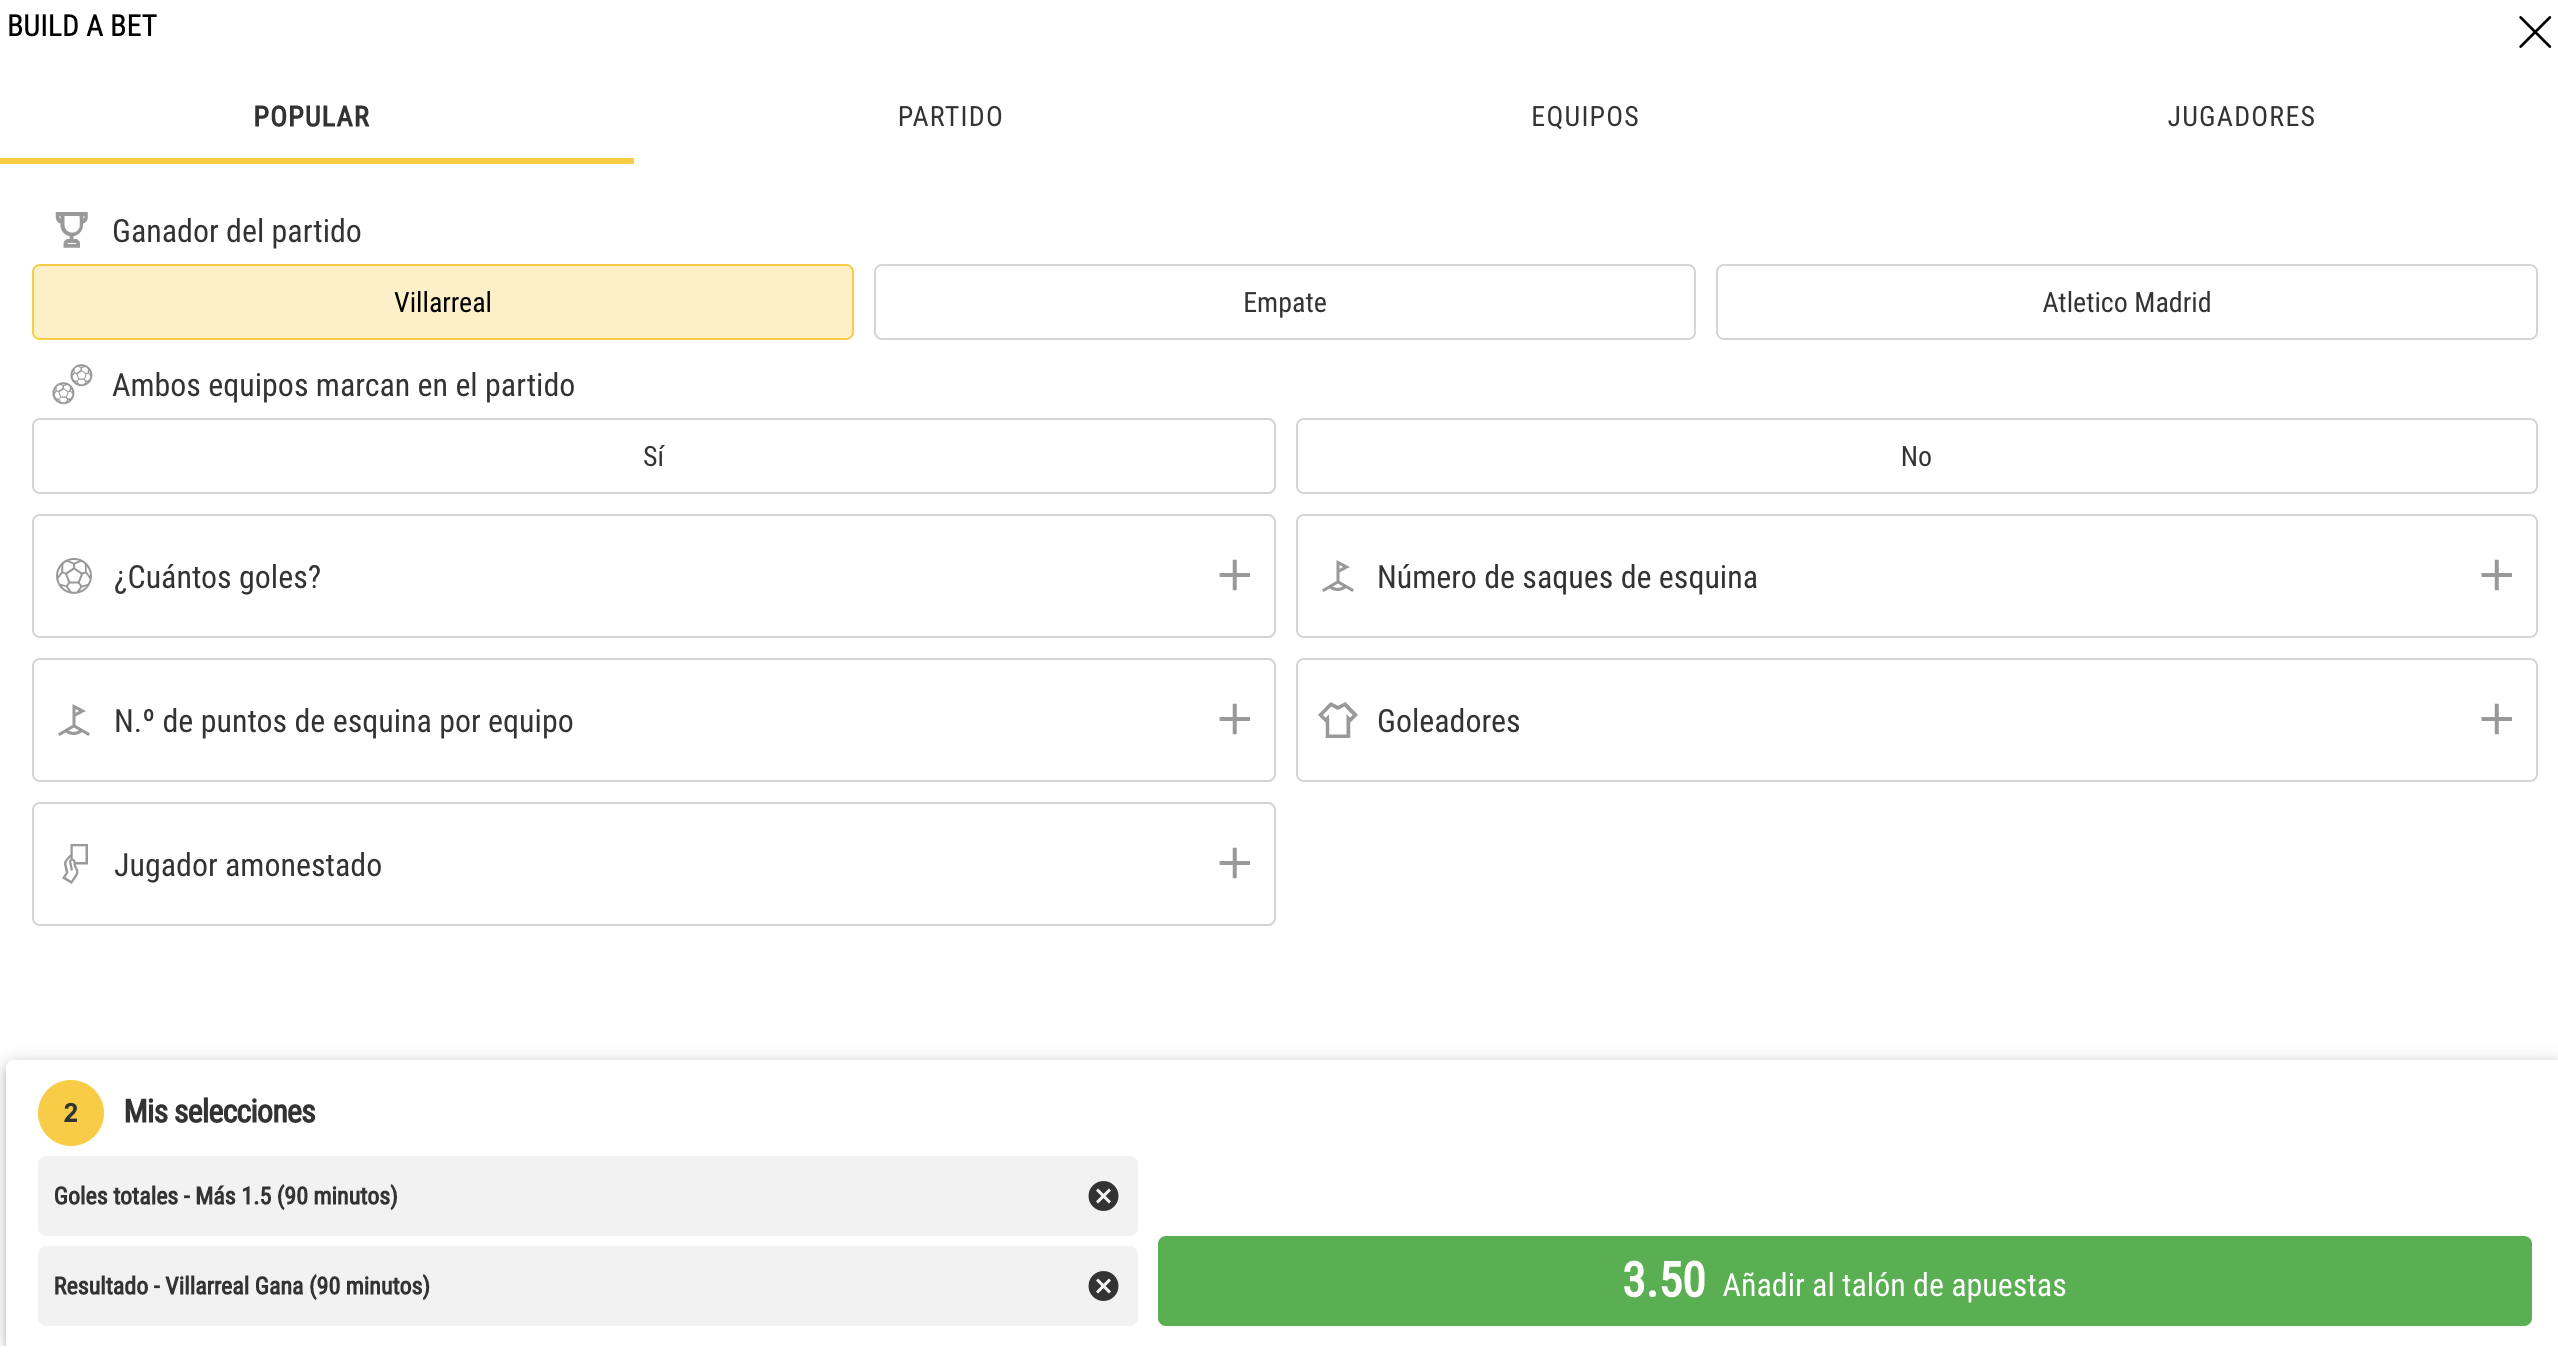Image resolution: width=2558 pixels, height=1370 pixels.
Task: Click Resultado - Villarreal Gana text
Action: click(x=242, y=1286)
